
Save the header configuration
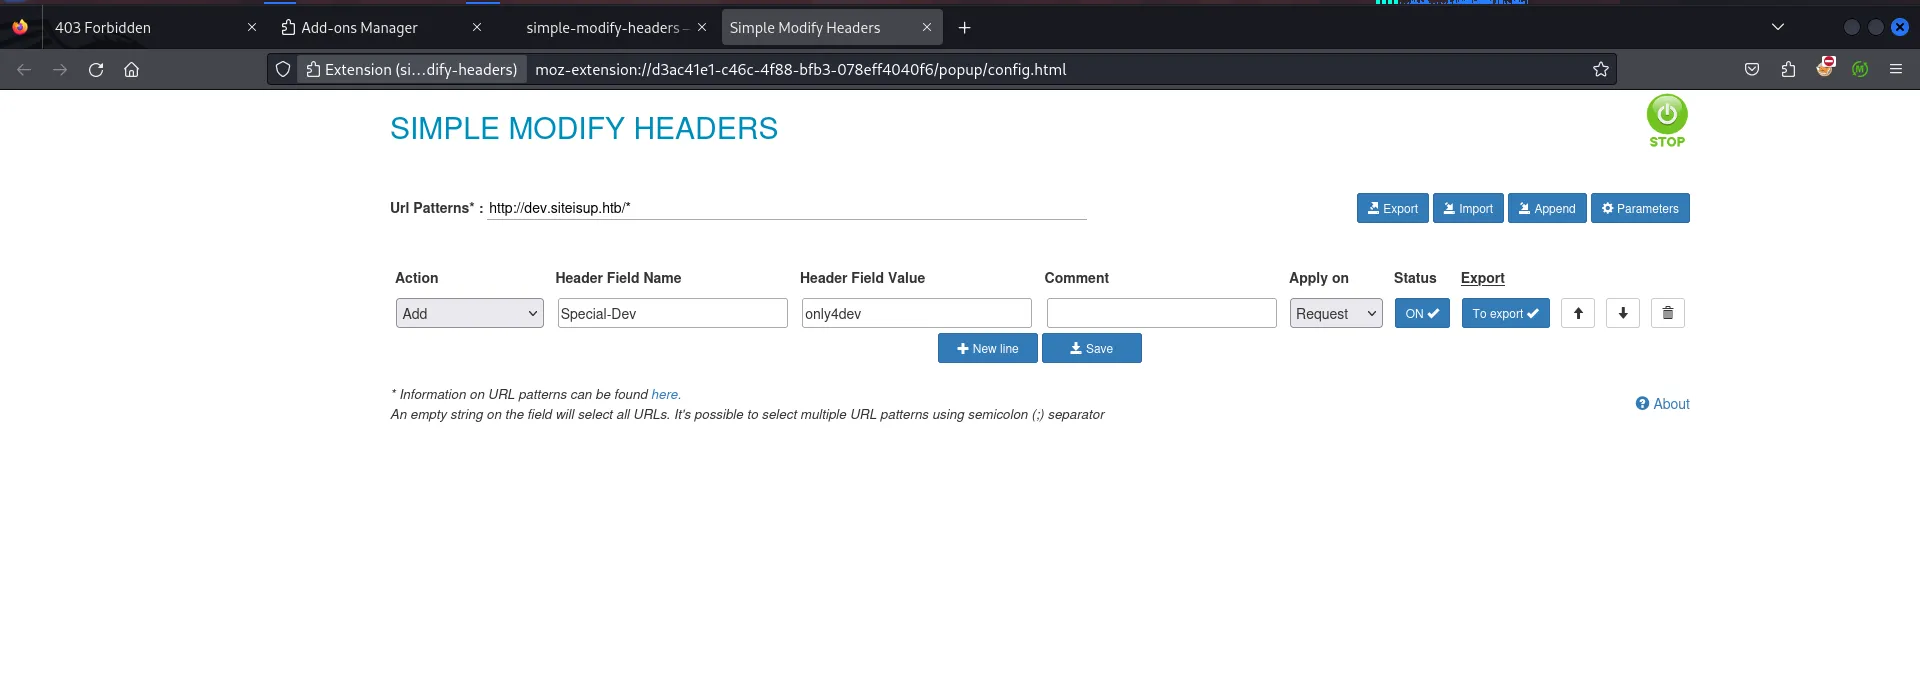(x=1092, y=348)
